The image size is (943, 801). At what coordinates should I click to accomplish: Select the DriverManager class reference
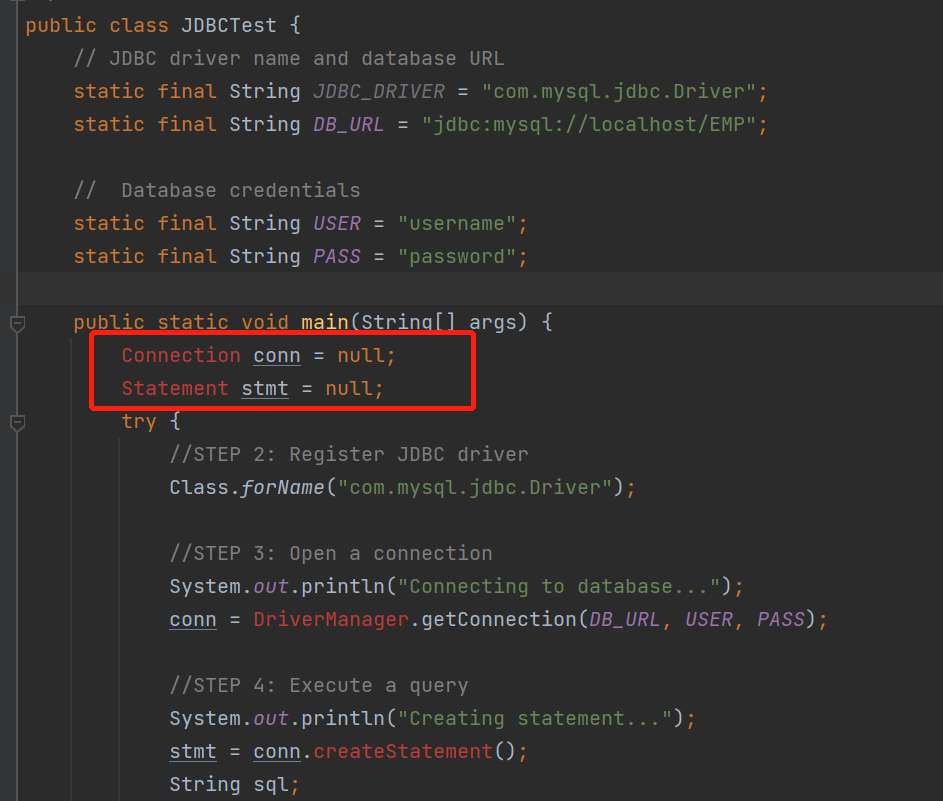pyautogui.click(x=330, y=619)
